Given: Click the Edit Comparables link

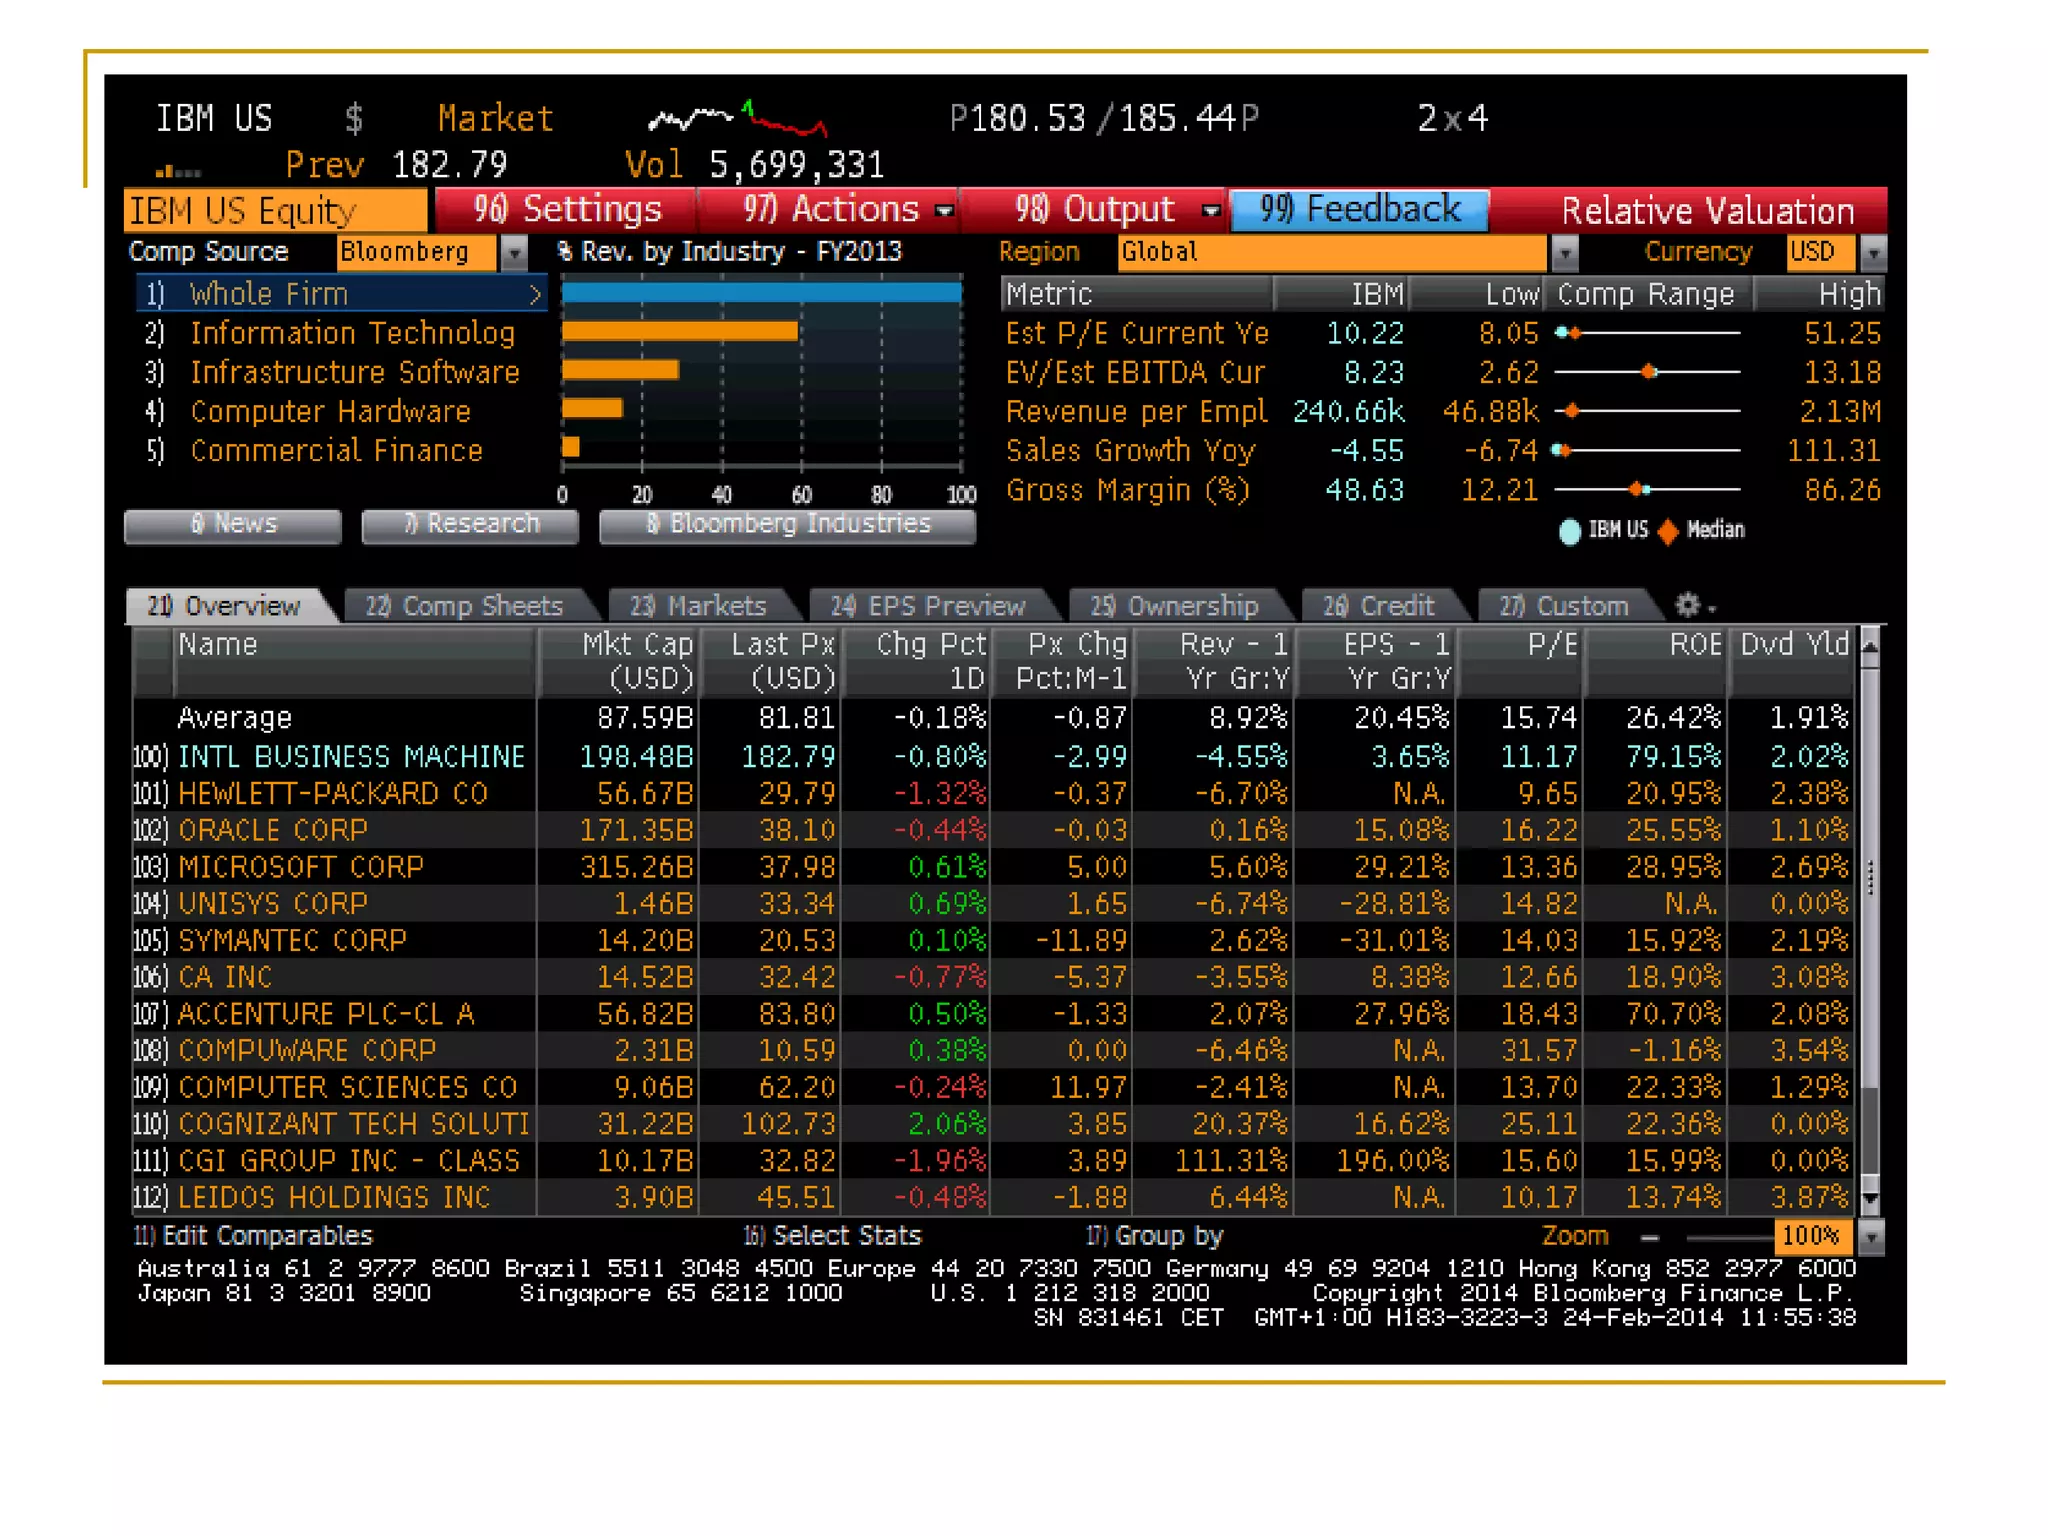Looking at the screenshot, I should [253, 1236].
